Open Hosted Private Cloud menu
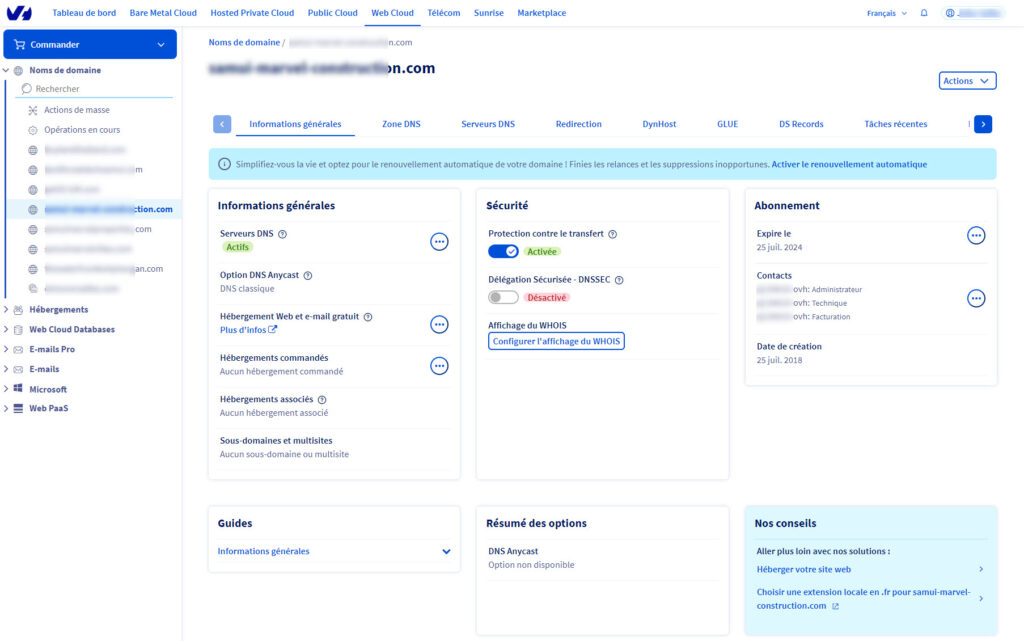The width and height of the screenshot is (1024, 641). point(252,13)
